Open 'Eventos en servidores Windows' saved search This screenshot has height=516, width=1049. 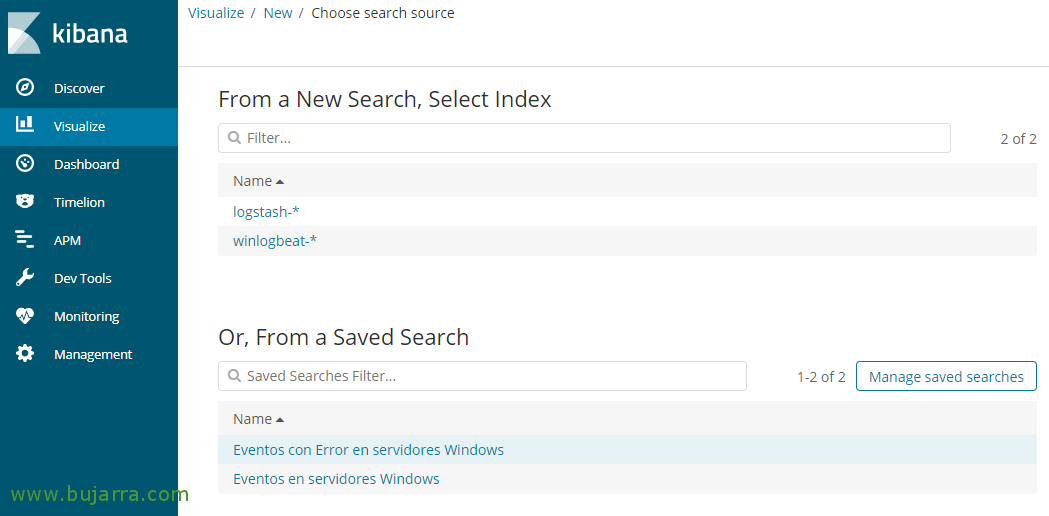(336, 479)
